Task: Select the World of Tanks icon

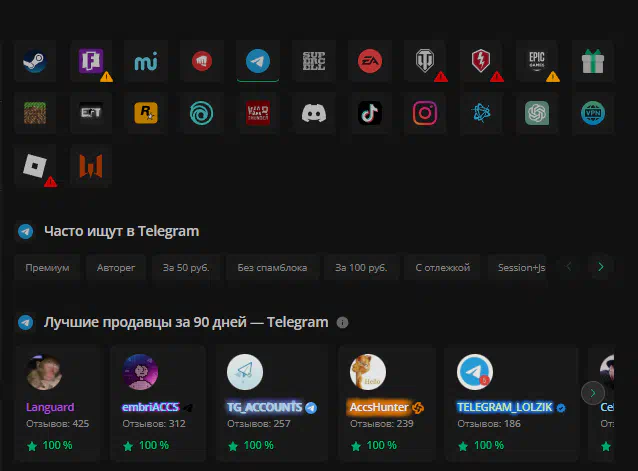Action: (425, 61)
